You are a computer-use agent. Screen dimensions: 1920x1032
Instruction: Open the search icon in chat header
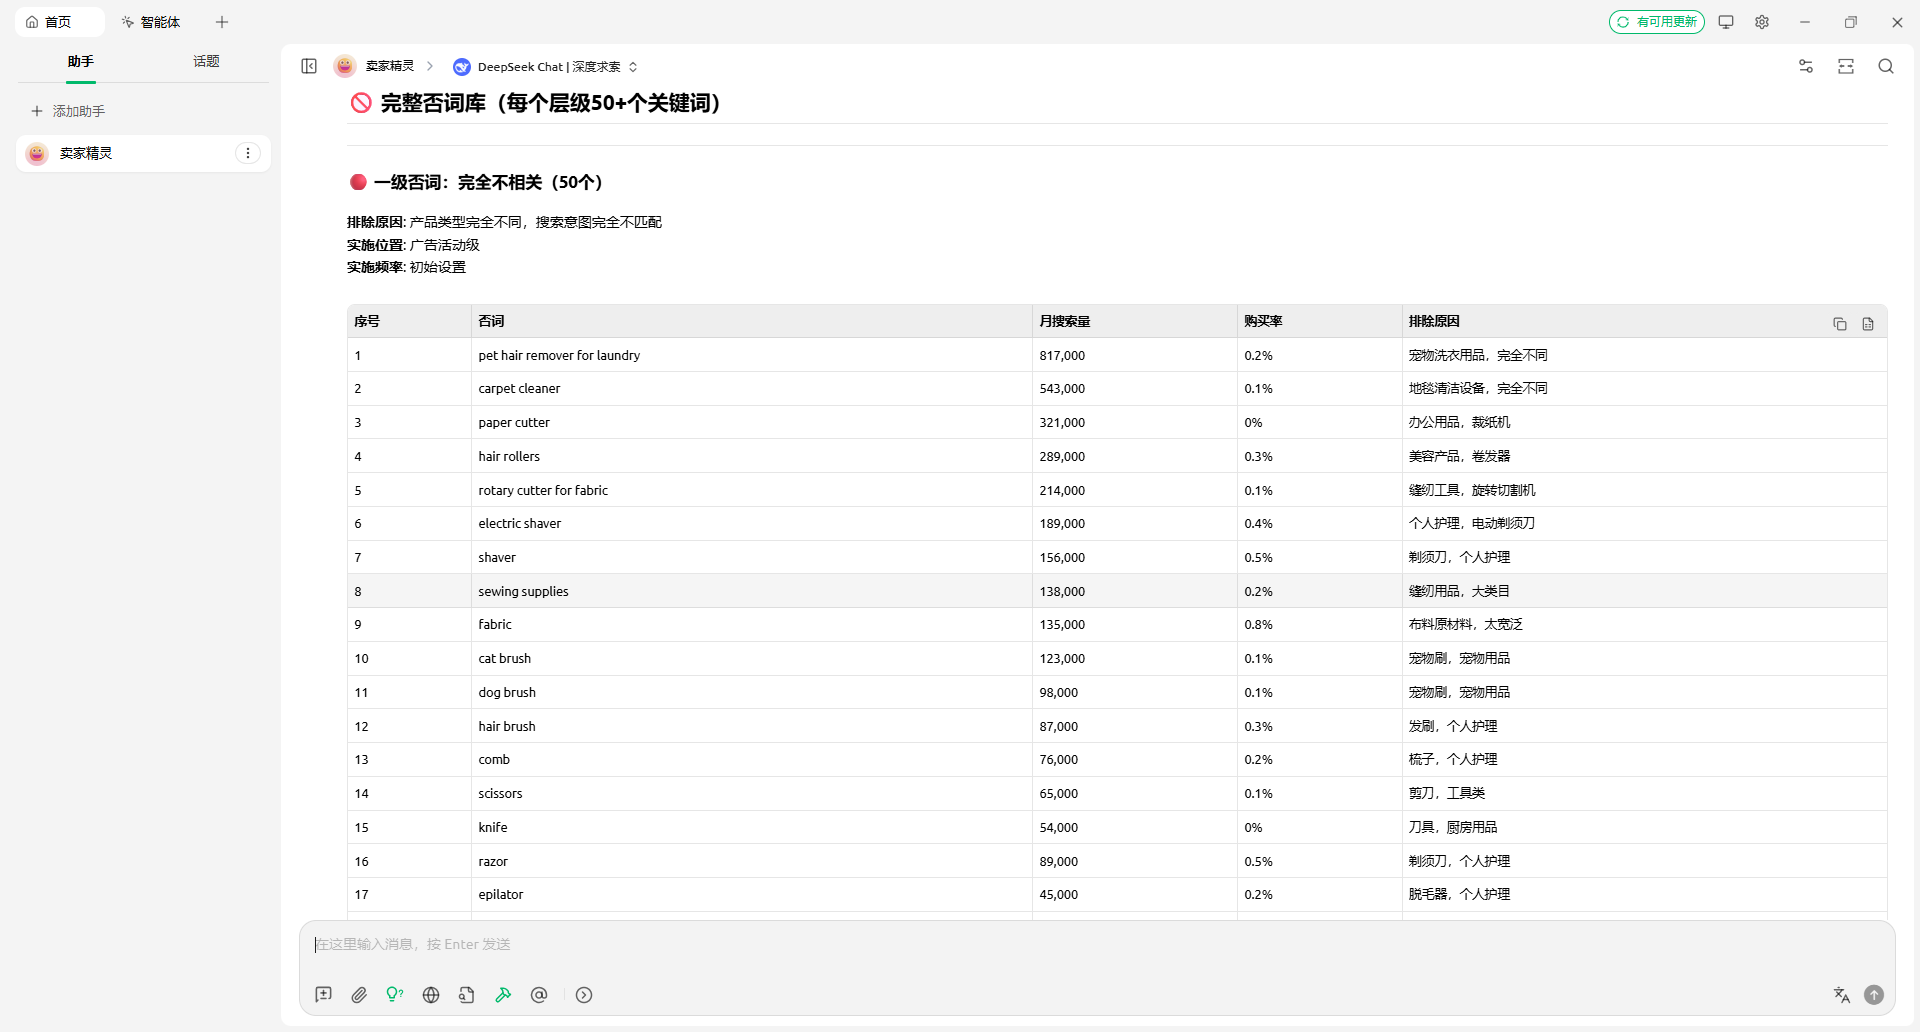tap(1885, 66)
